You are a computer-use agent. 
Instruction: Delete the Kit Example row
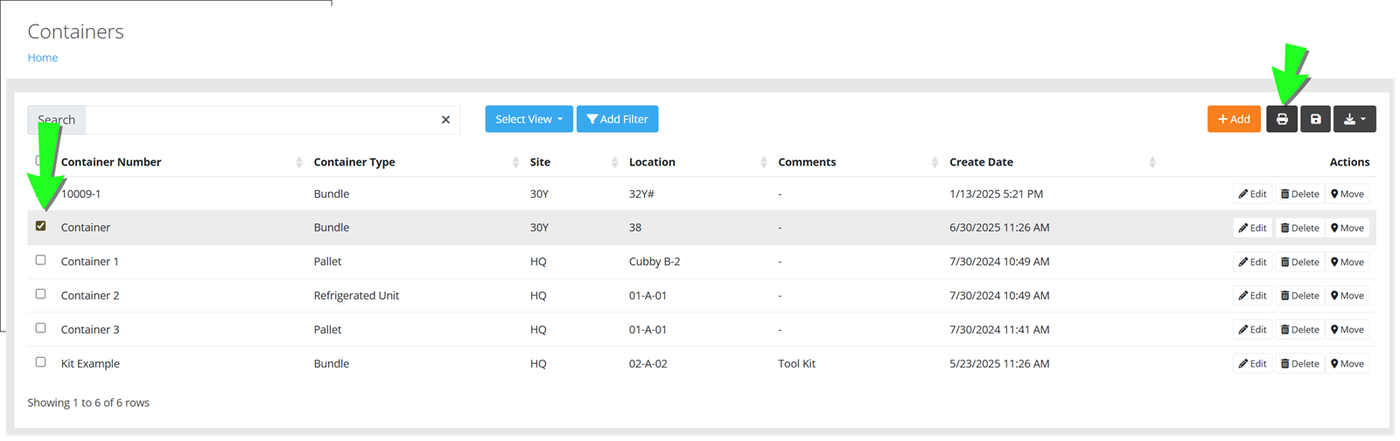pyautogui.click(x=1300, y=364)
